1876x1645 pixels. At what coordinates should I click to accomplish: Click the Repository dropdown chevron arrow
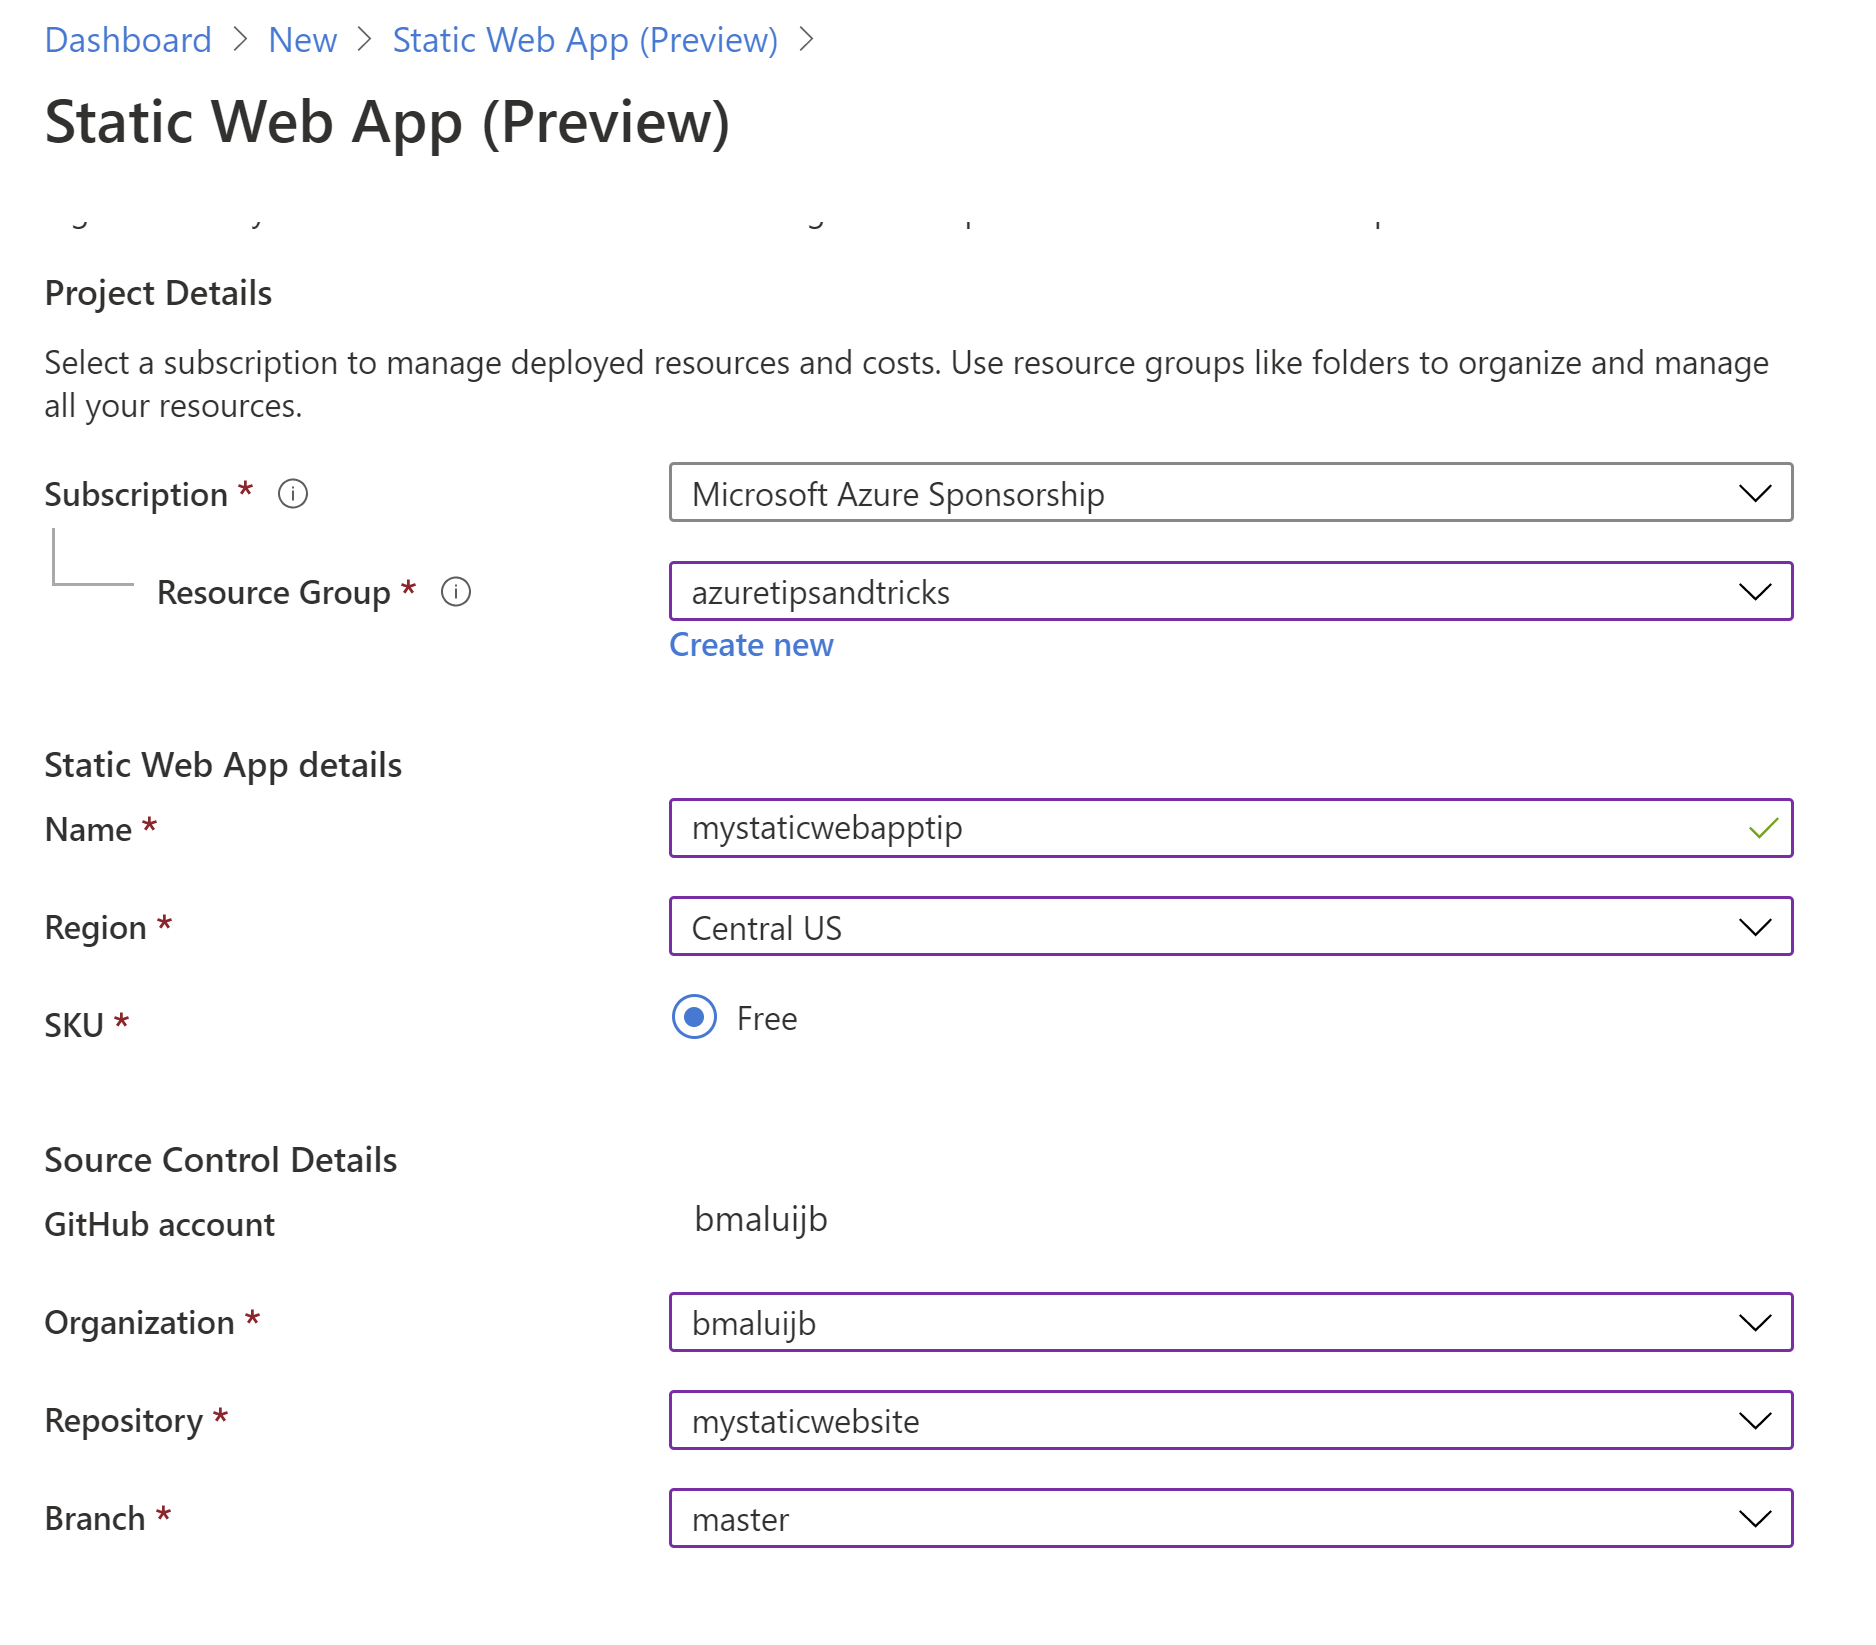1755,1421
